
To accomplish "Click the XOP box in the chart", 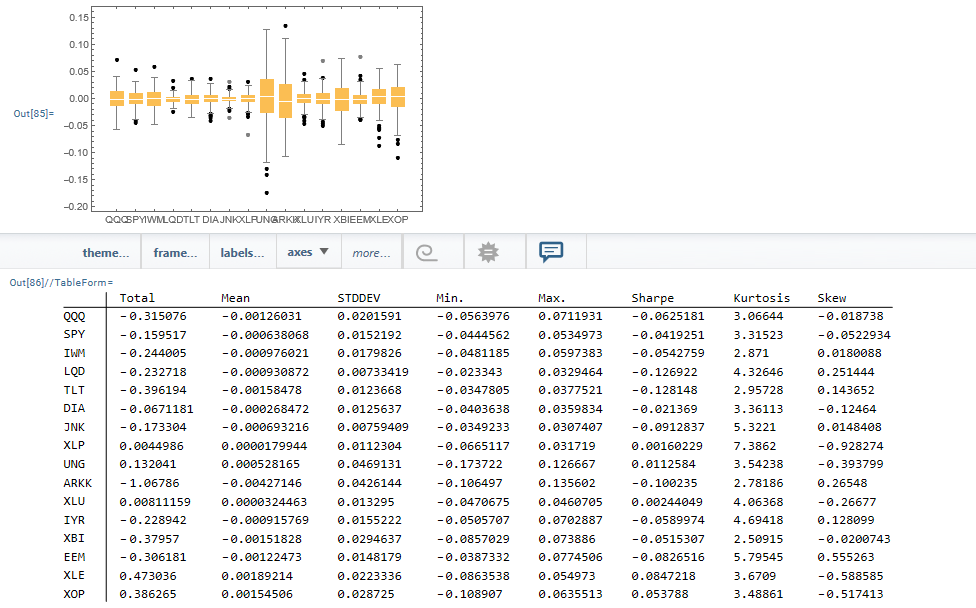I will click(x=398, y=97).
